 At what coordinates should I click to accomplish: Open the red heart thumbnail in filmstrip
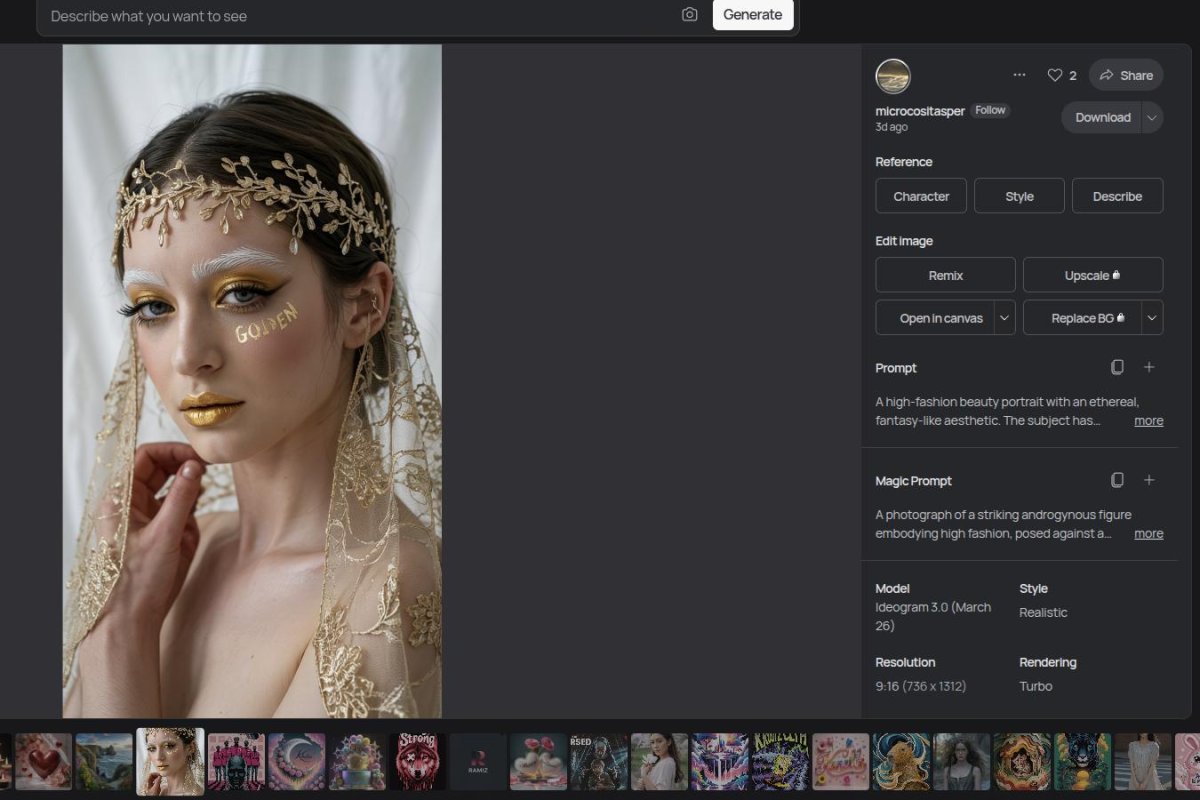(x=43, y=761)
